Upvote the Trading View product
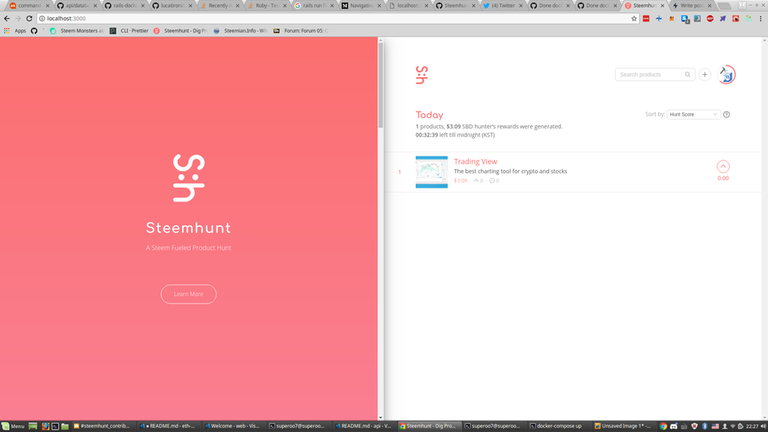 (x=723, y=167)
